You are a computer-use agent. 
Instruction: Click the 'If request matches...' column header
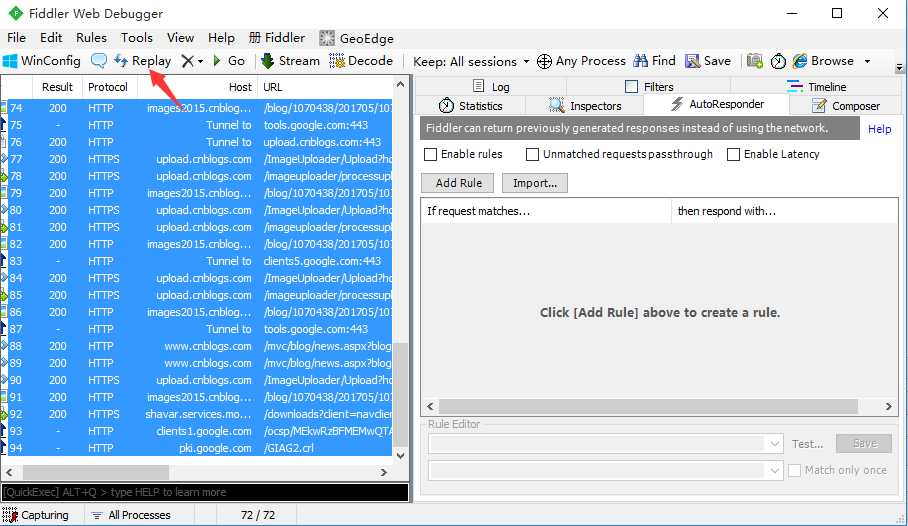click(546, 211)
